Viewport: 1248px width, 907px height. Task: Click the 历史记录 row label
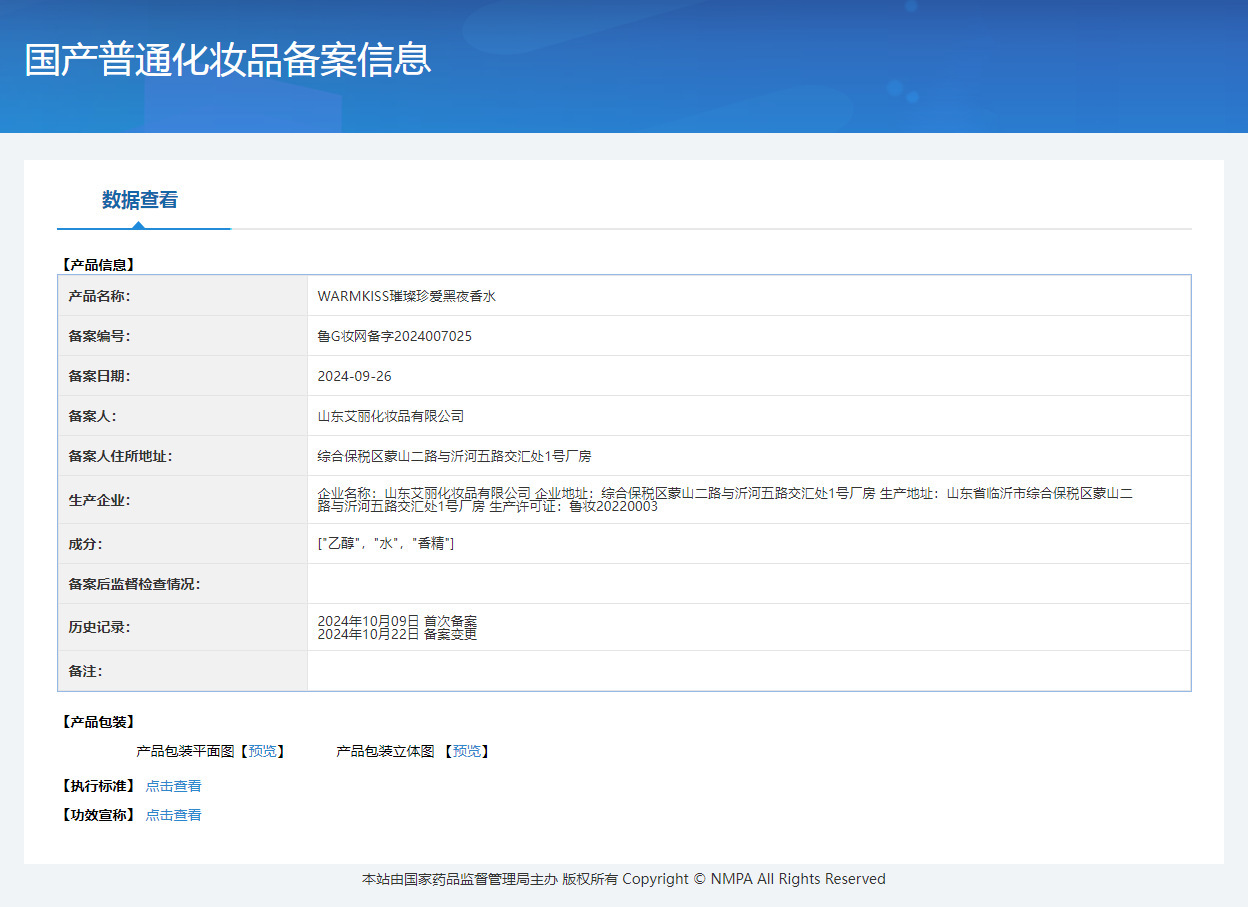99,627
